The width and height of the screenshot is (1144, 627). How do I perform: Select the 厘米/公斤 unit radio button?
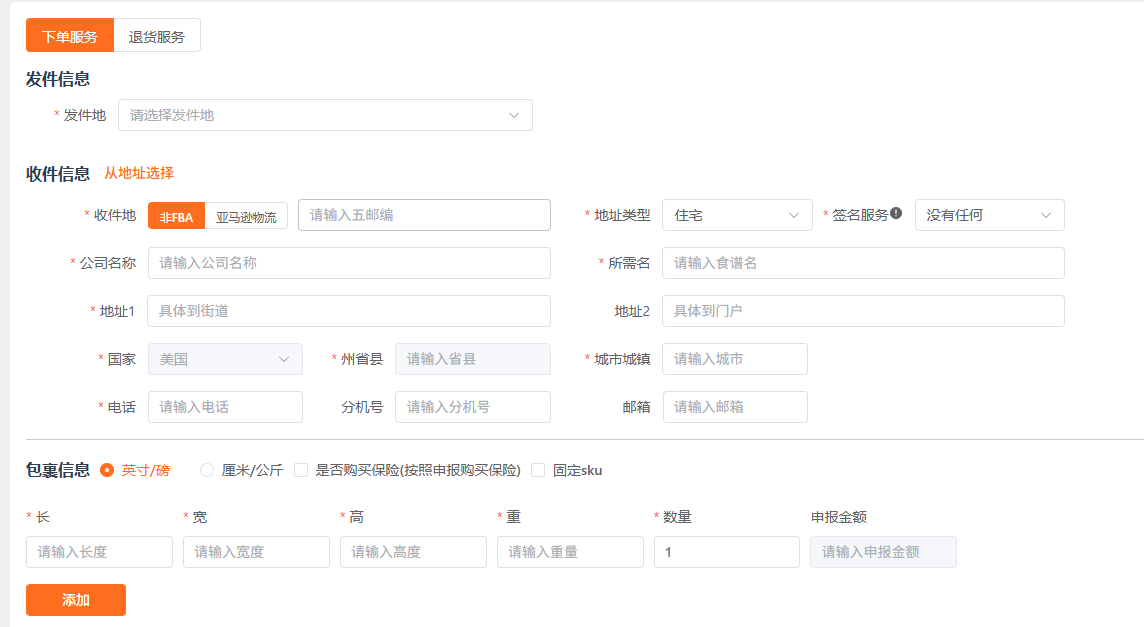(207, 470)
